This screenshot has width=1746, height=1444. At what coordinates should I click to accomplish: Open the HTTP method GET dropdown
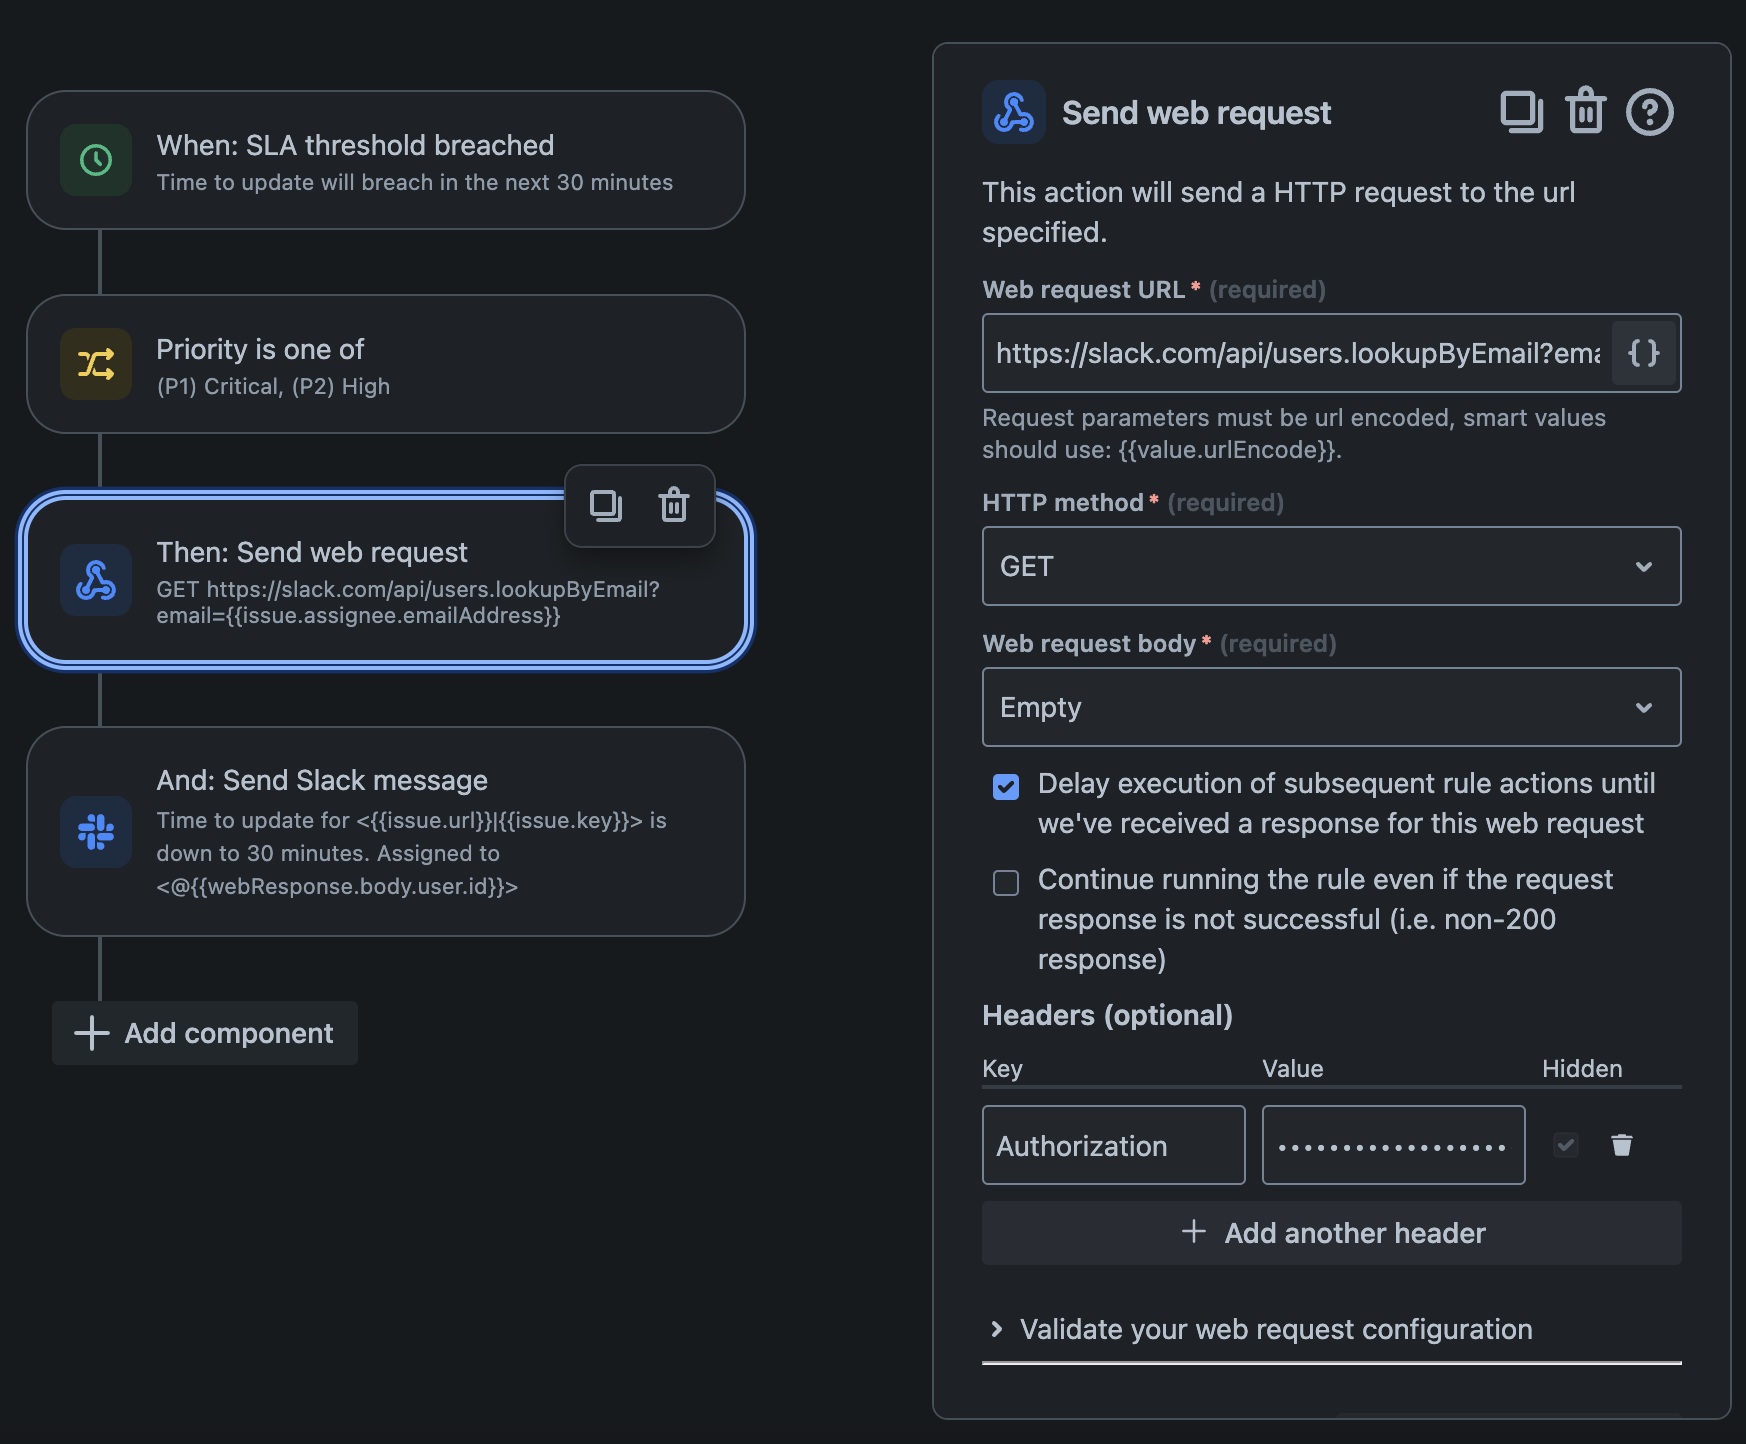point(1332,566)
